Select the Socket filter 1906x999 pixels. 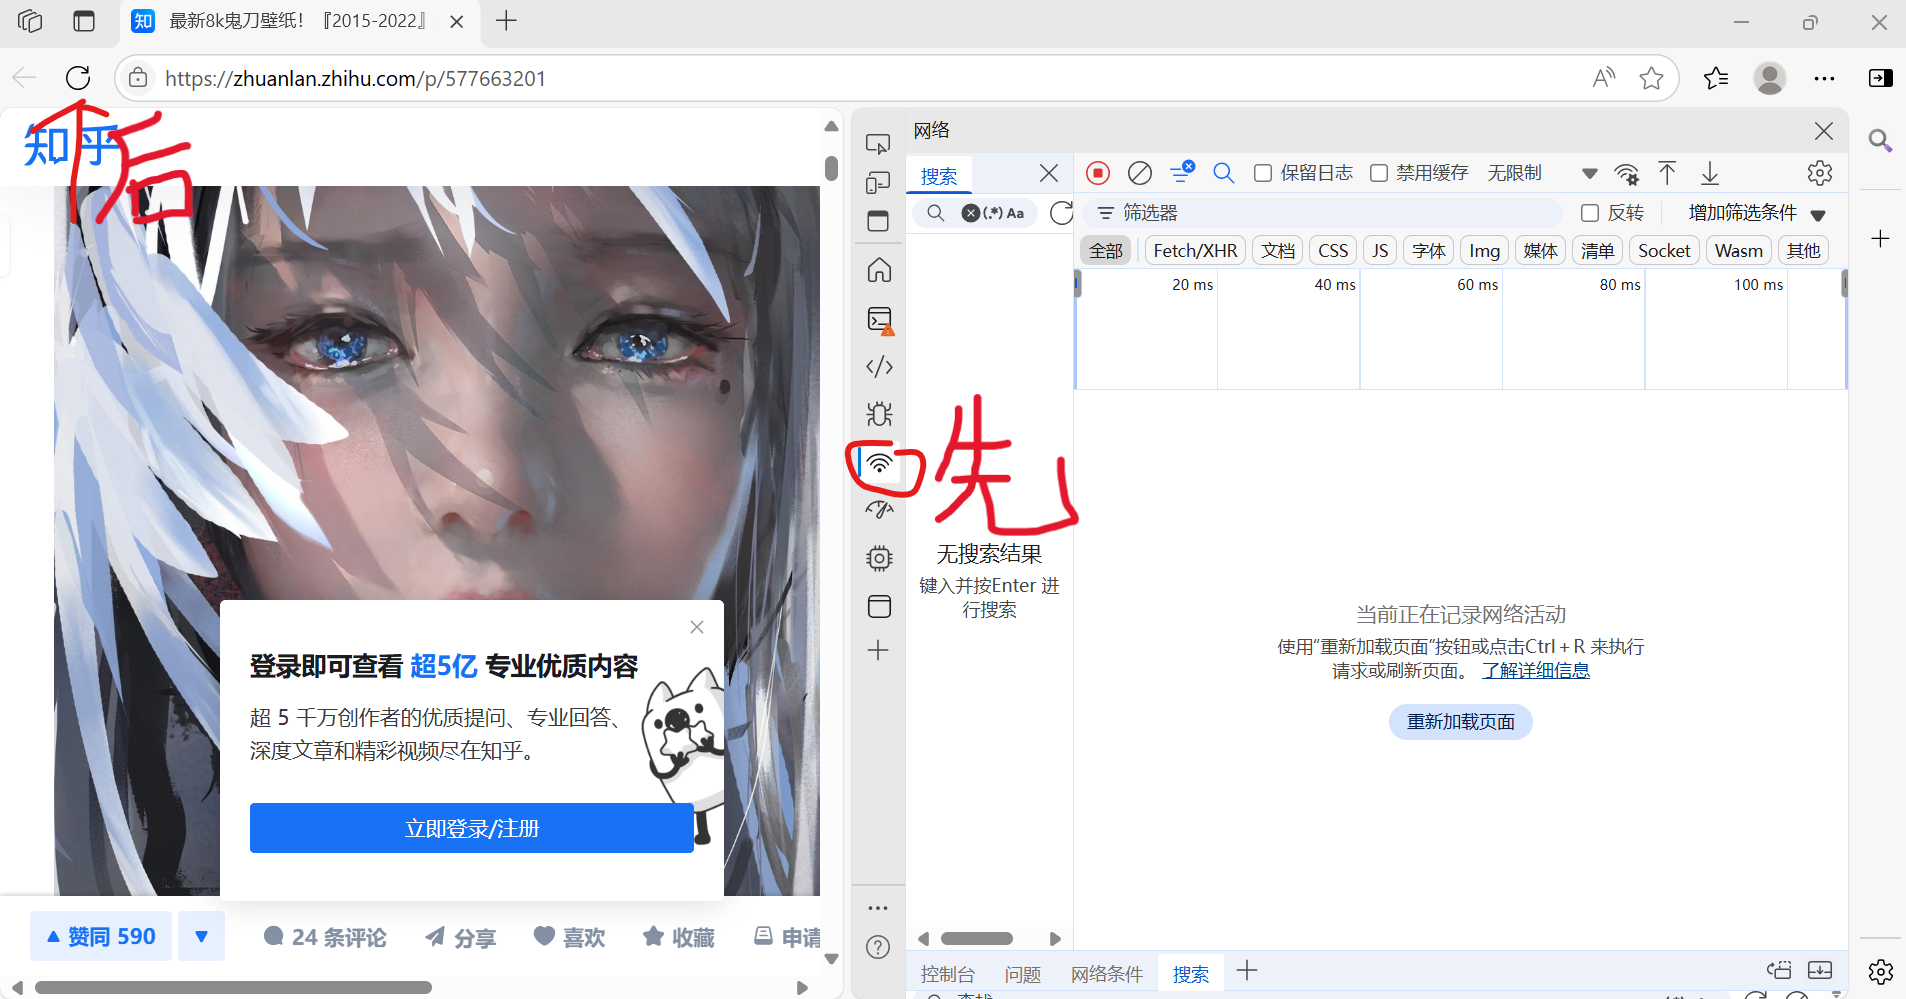(x=1664, y=251)
